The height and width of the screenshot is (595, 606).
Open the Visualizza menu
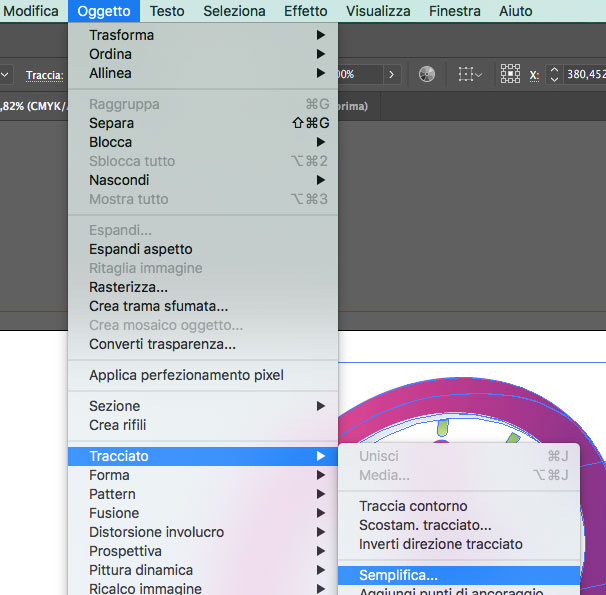click(378, 11)
